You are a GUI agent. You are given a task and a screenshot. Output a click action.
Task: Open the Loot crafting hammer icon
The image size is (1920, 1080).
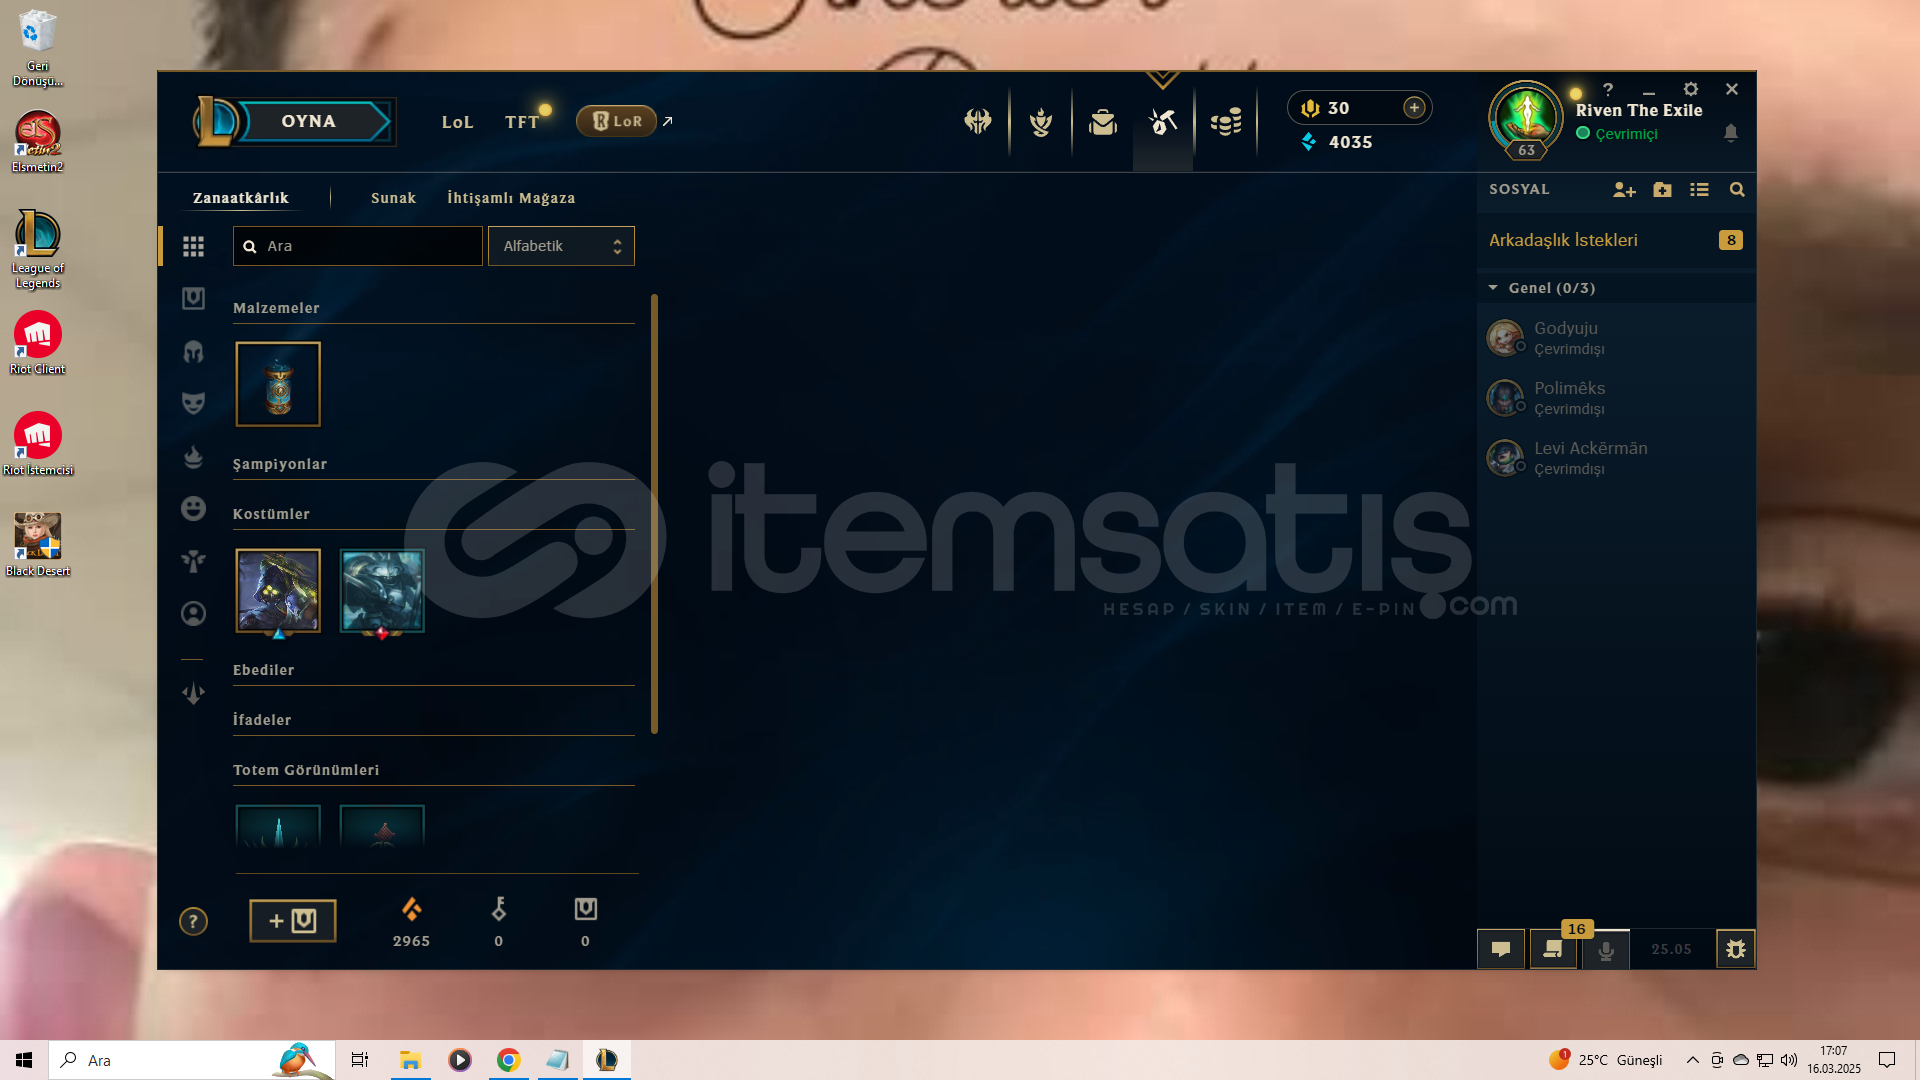1163,122
